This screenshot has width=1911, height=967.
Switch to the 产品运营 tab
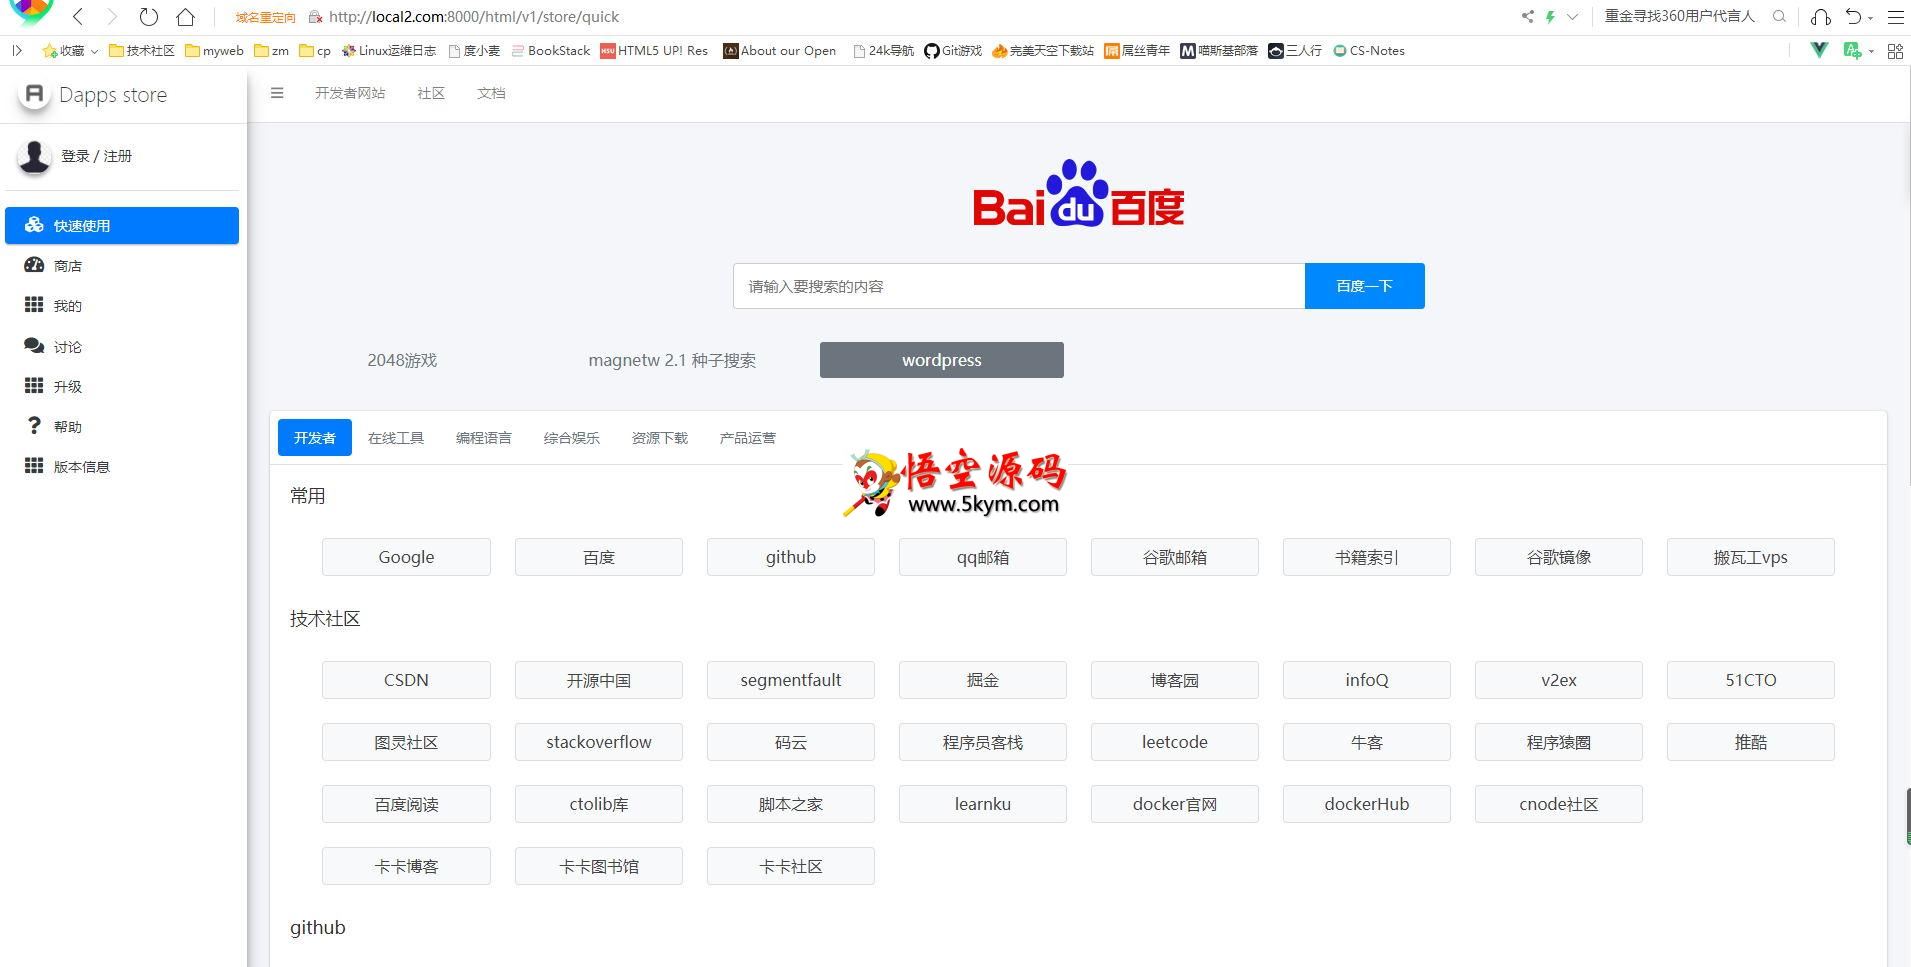point(748,437)
